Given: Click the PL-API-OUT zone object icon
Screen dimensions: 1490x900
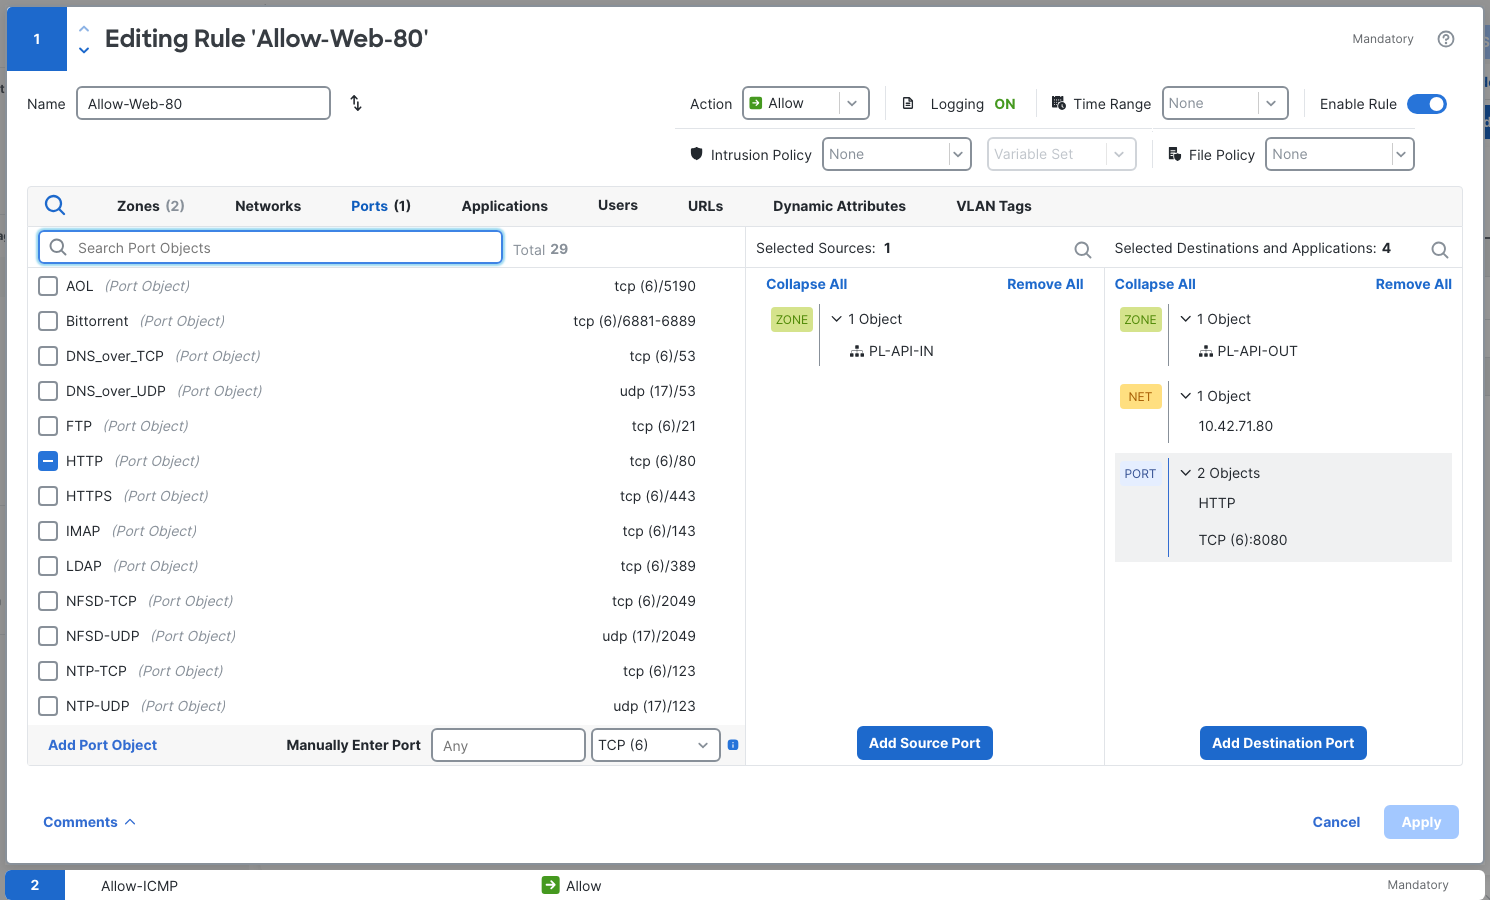Looking at the screenshot, I should pos(1206,351).
